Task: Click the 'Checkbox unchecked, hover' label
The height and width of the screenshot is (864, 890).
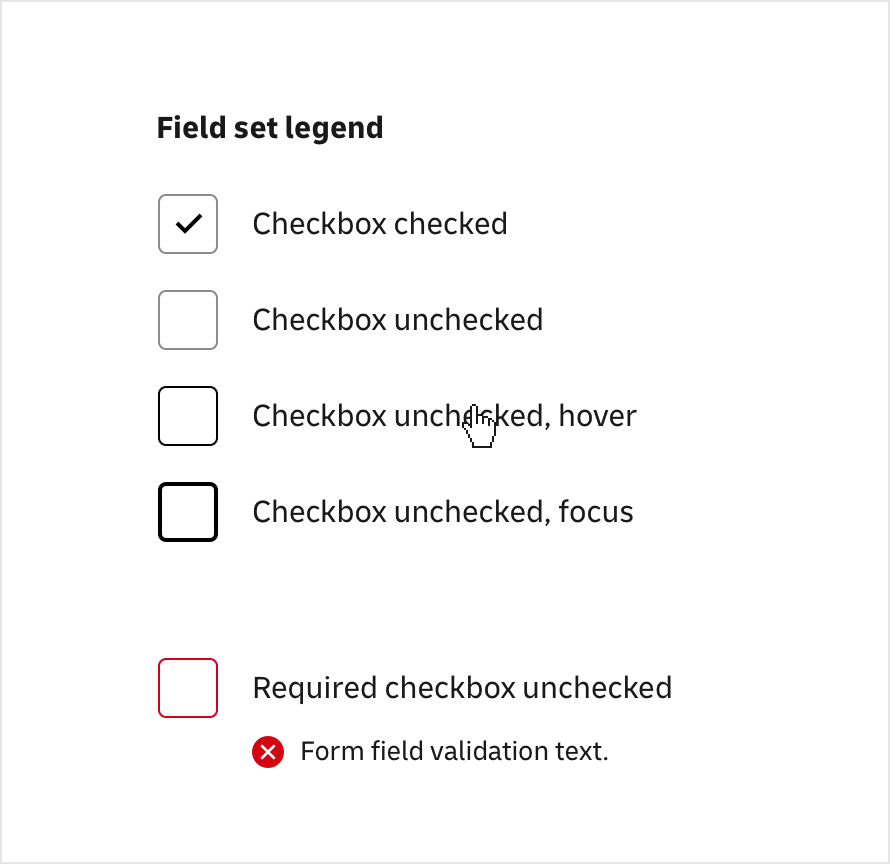Action: click(444, 415)
